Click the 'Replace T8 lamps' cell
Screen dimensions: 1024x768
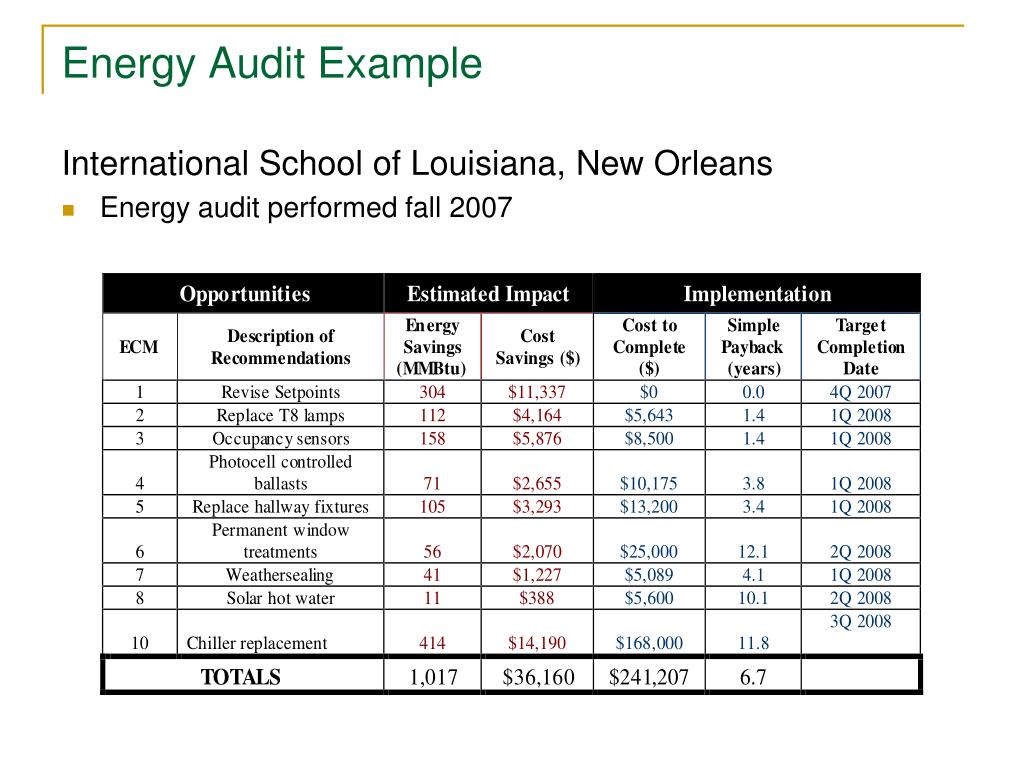(281, 415)
